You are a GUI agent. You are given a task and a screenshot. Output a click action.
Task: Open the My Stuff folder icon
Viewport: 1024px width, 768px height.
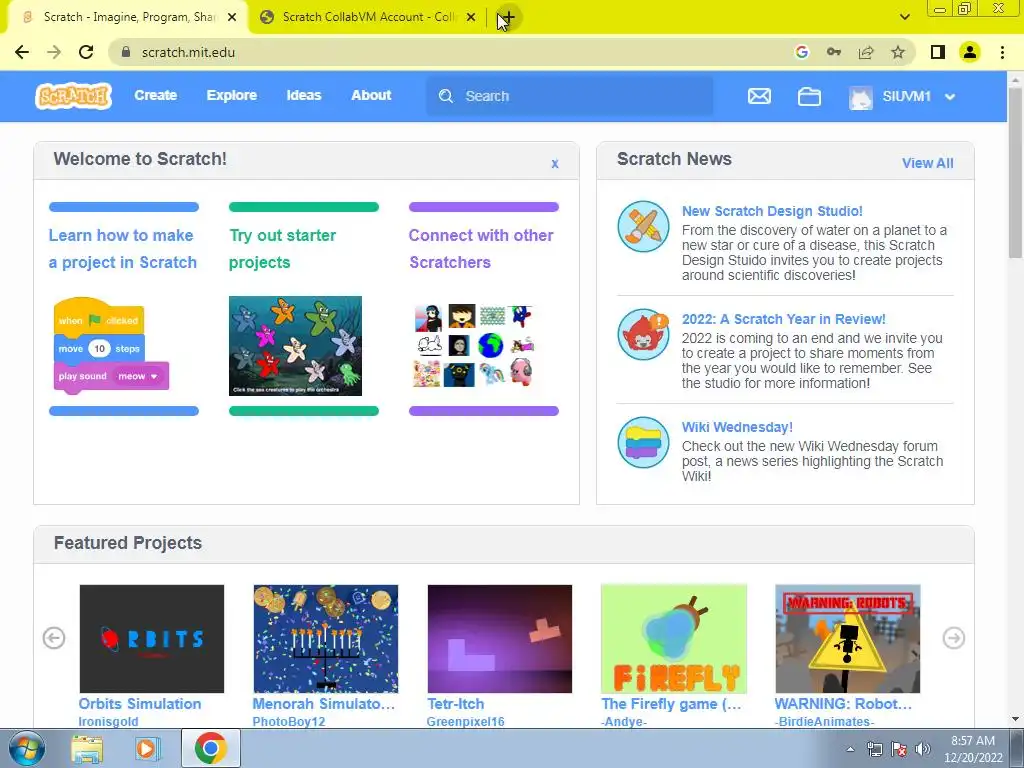tap(809, 97)
